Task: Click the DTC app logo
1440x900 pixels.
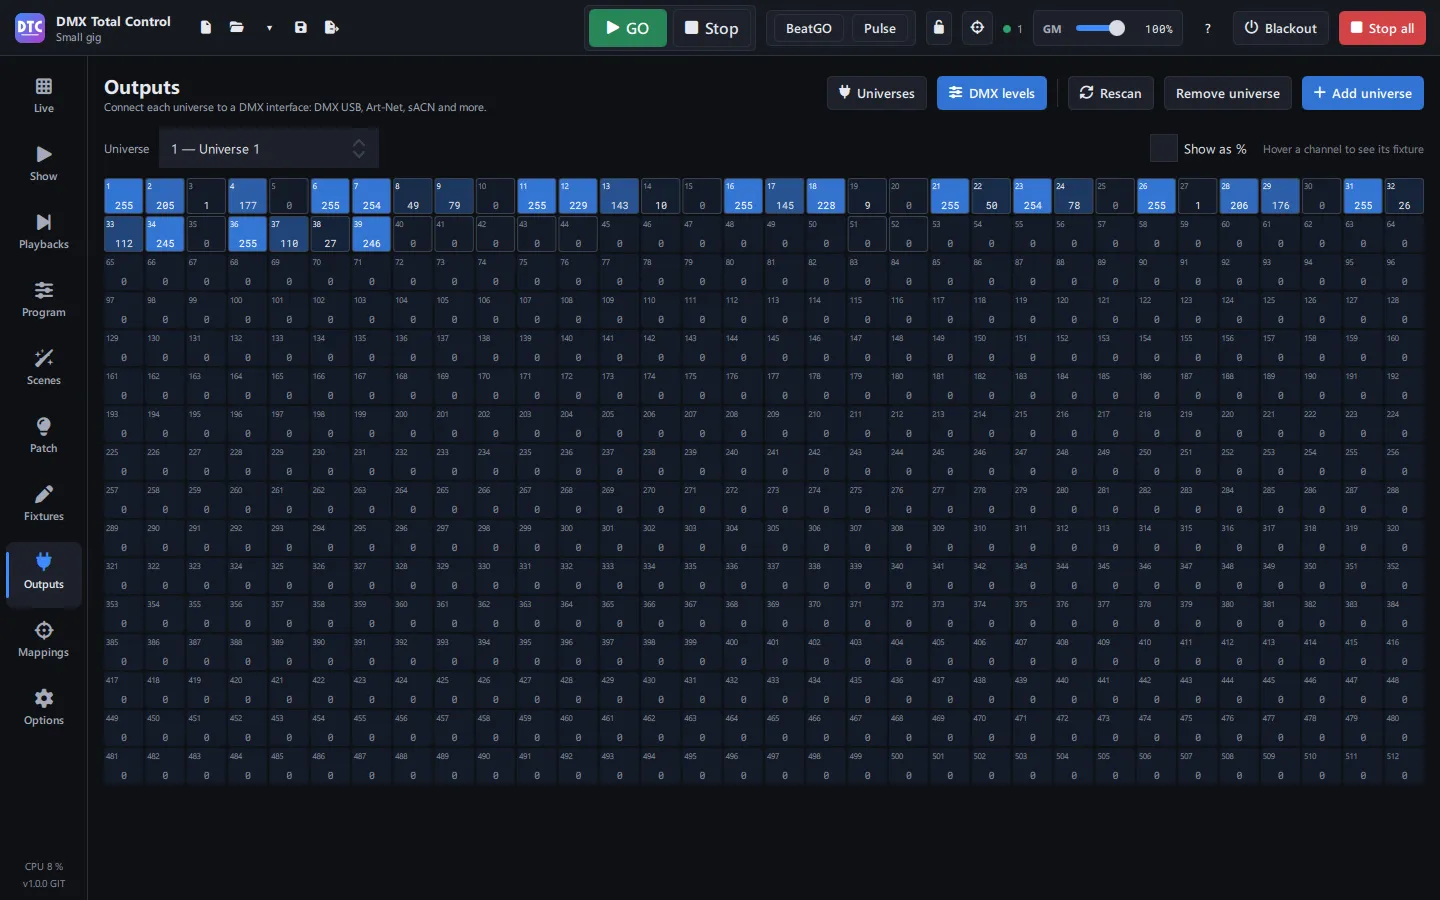Action: [30, 28]
